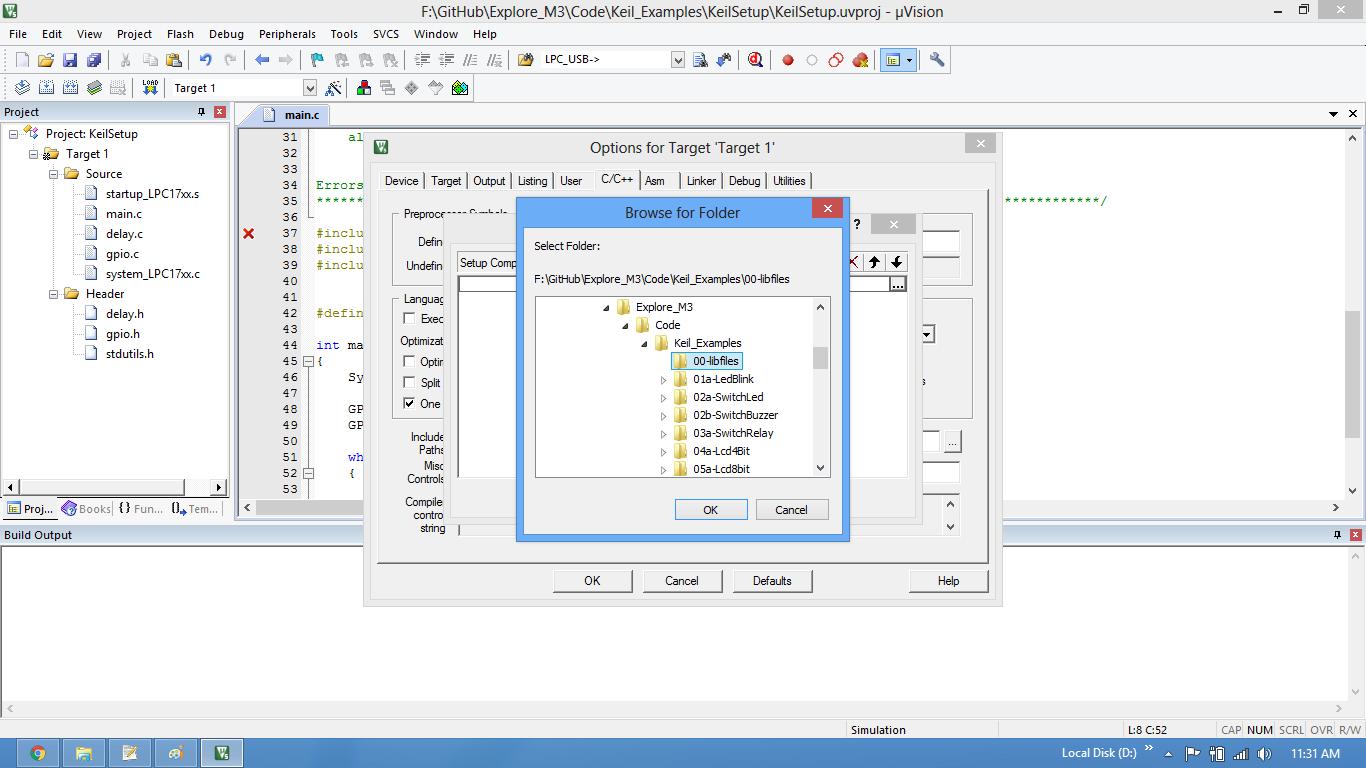Click Cancel in Browse for Folder dialog

791,510
